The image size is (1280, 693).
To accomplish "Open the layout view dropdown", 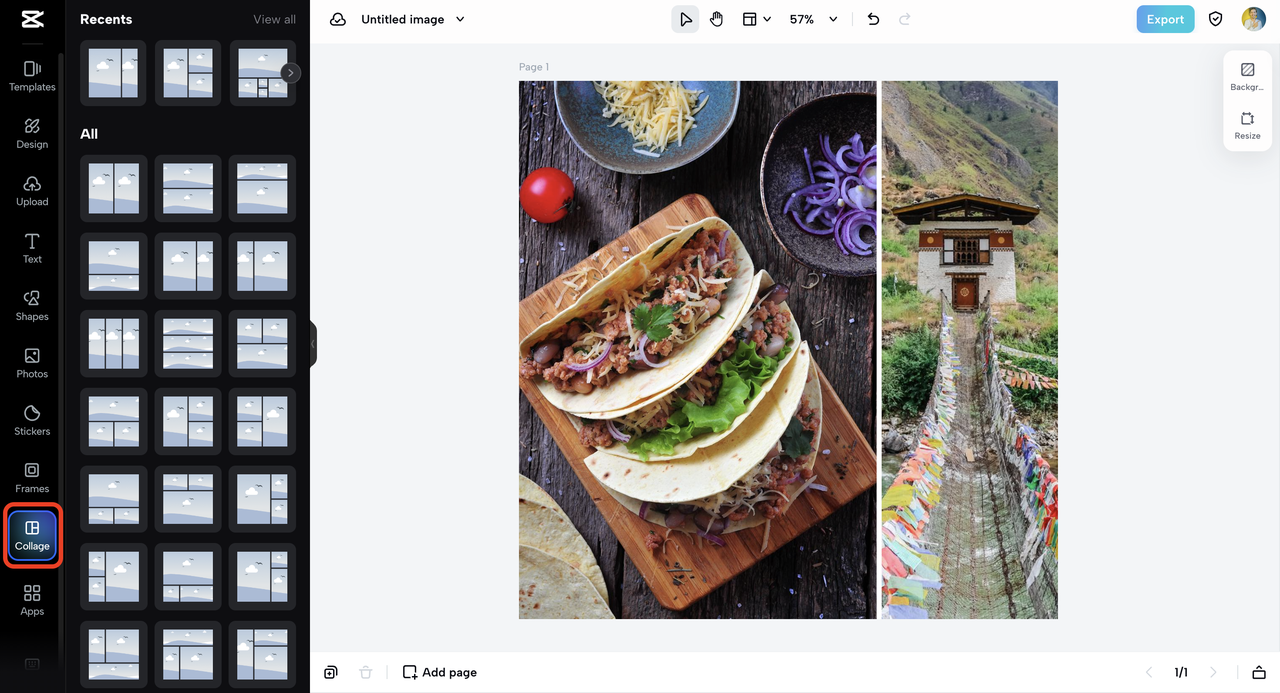I will coord(756,19).
